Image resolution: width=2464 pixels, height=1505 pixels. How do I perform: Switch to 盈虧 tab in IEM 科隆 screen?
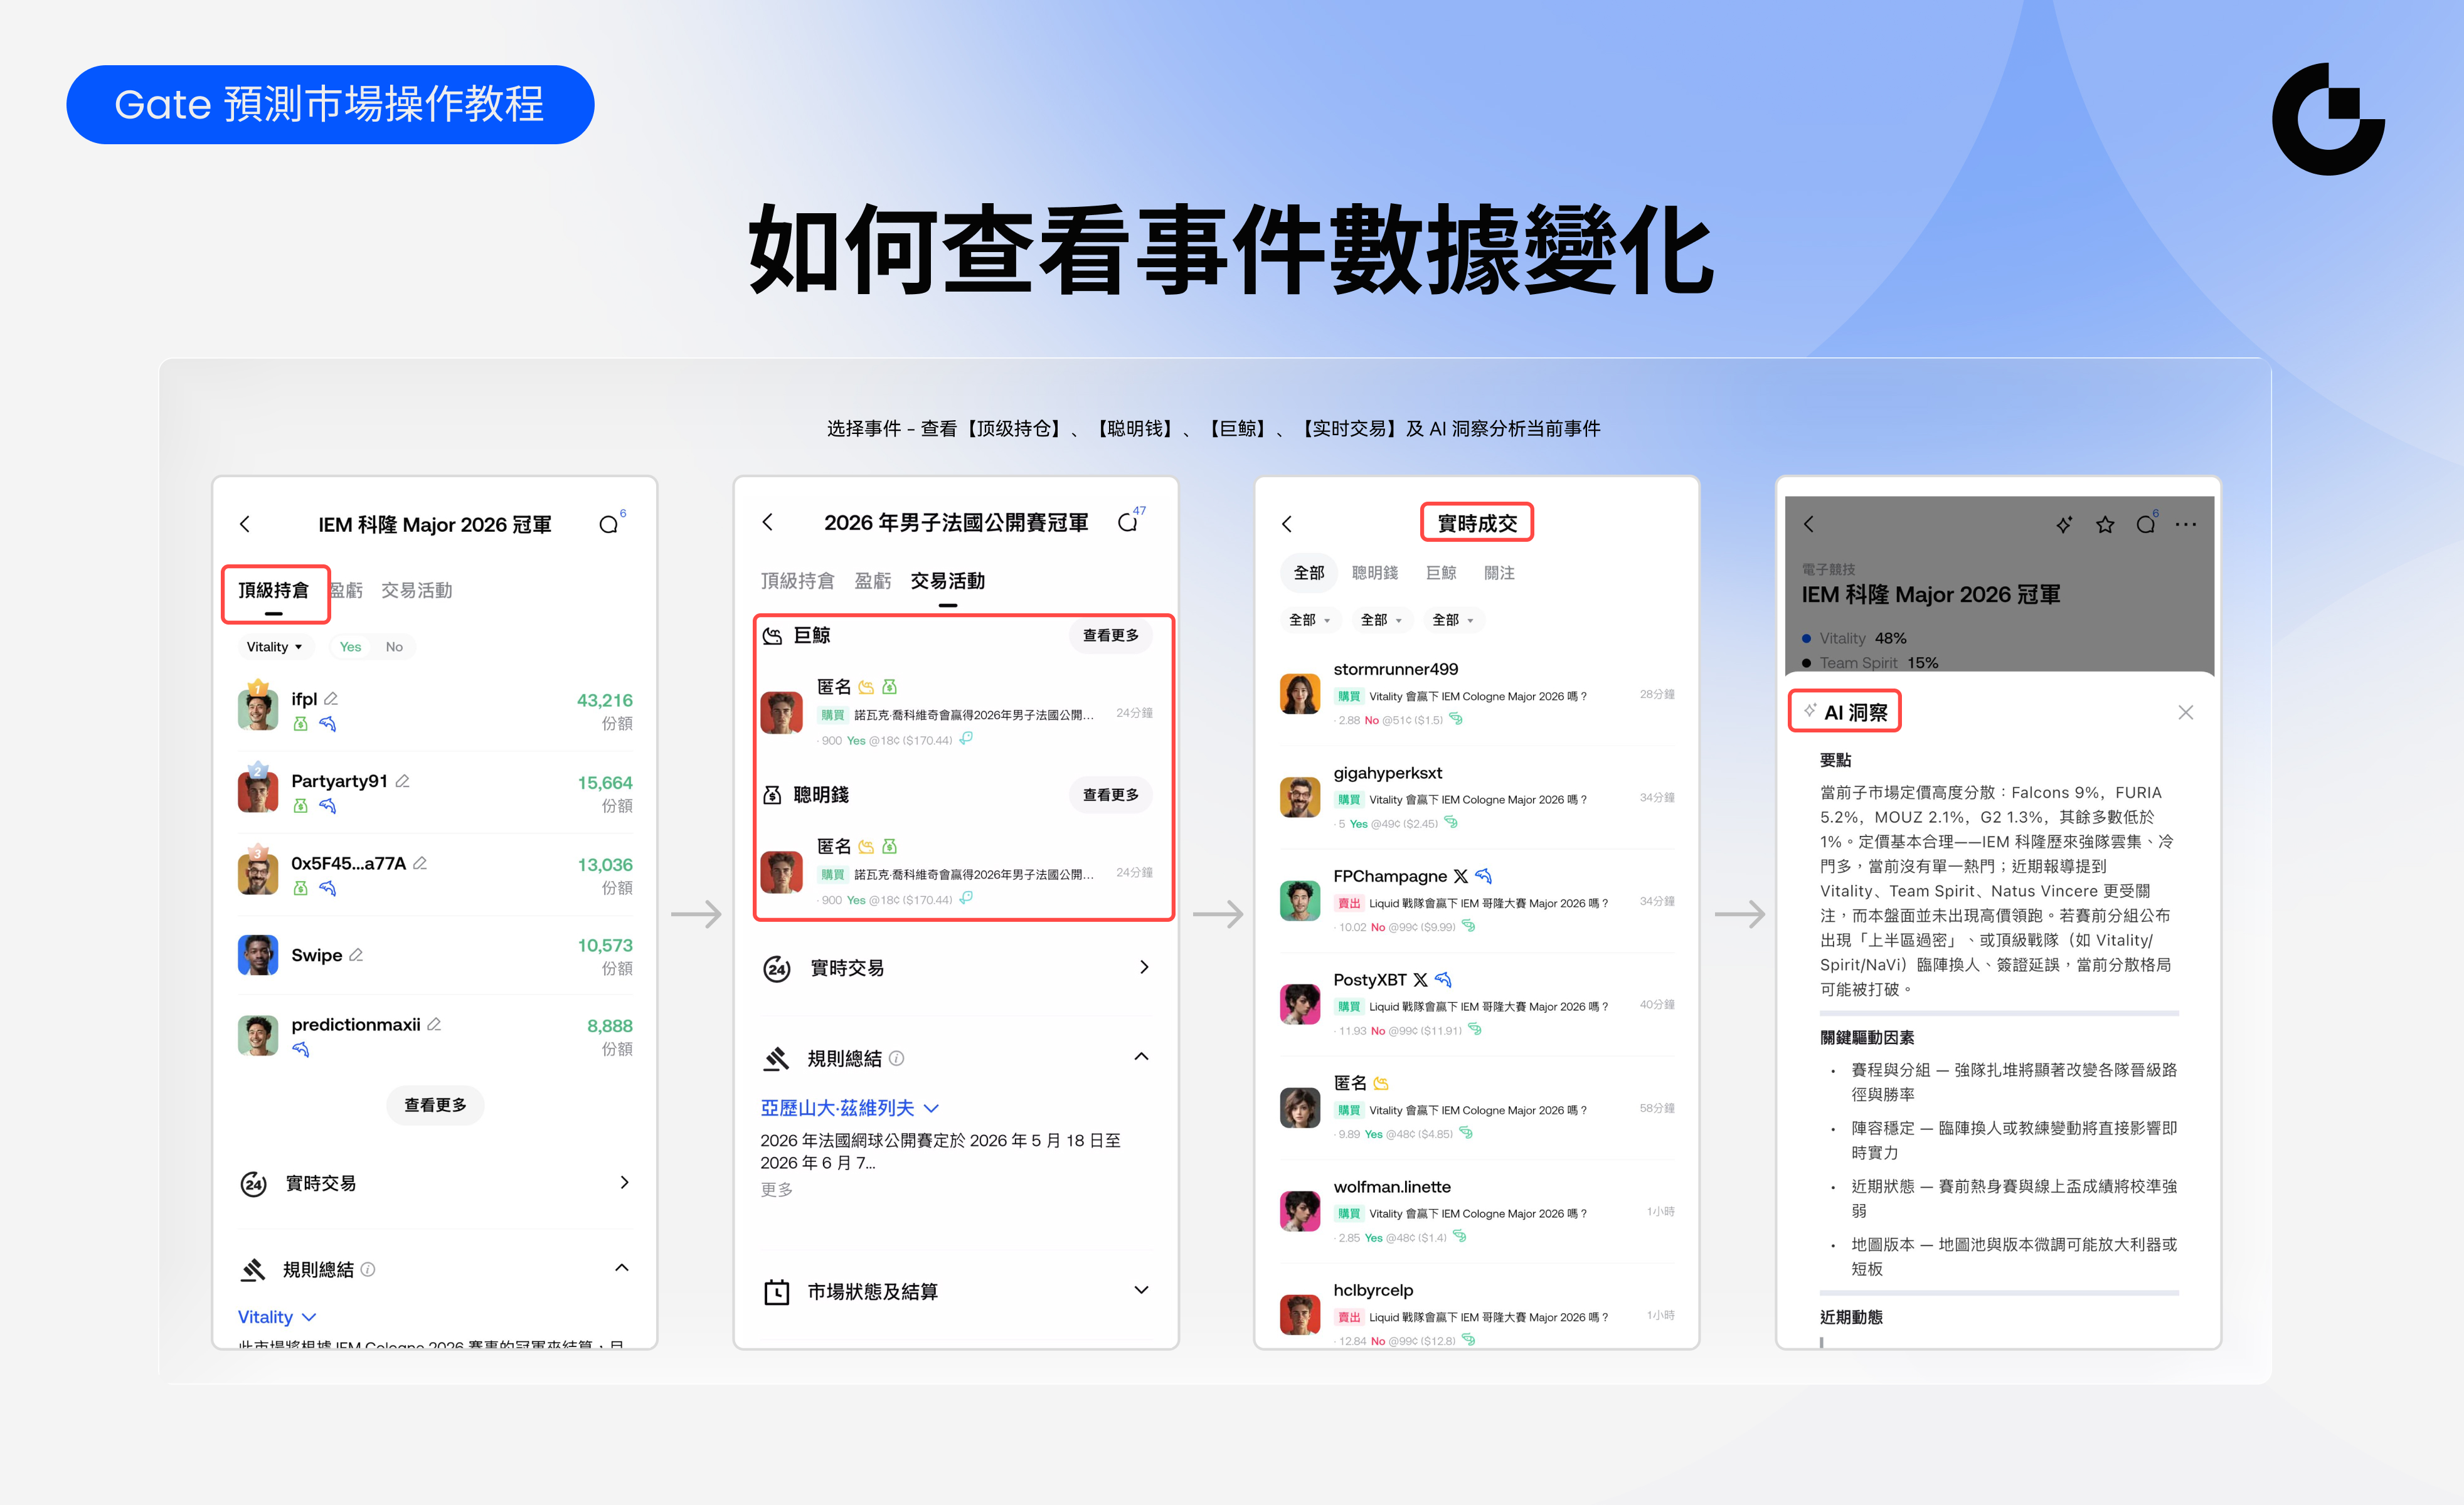(346, 591)
